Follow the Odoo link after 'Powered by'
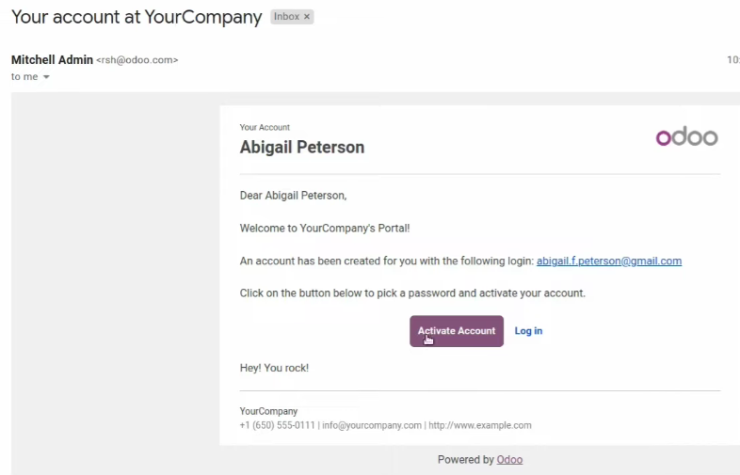Image resolution: width=740 pixels, height=475 pixels. click(509, 459)
